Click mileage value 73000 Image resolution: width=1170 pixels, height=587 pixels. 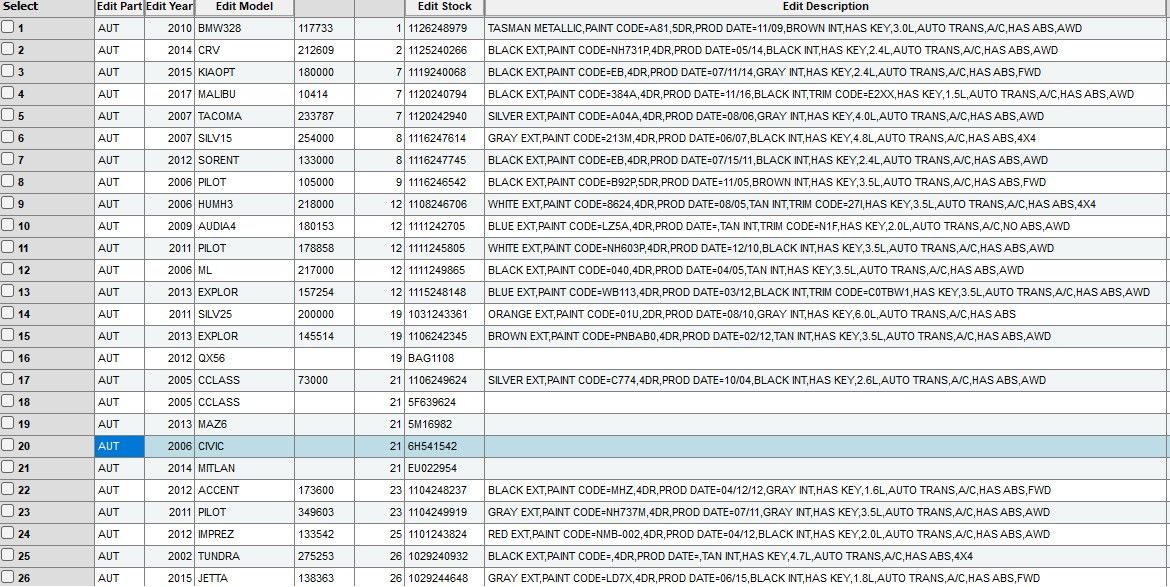click(324, 380)
